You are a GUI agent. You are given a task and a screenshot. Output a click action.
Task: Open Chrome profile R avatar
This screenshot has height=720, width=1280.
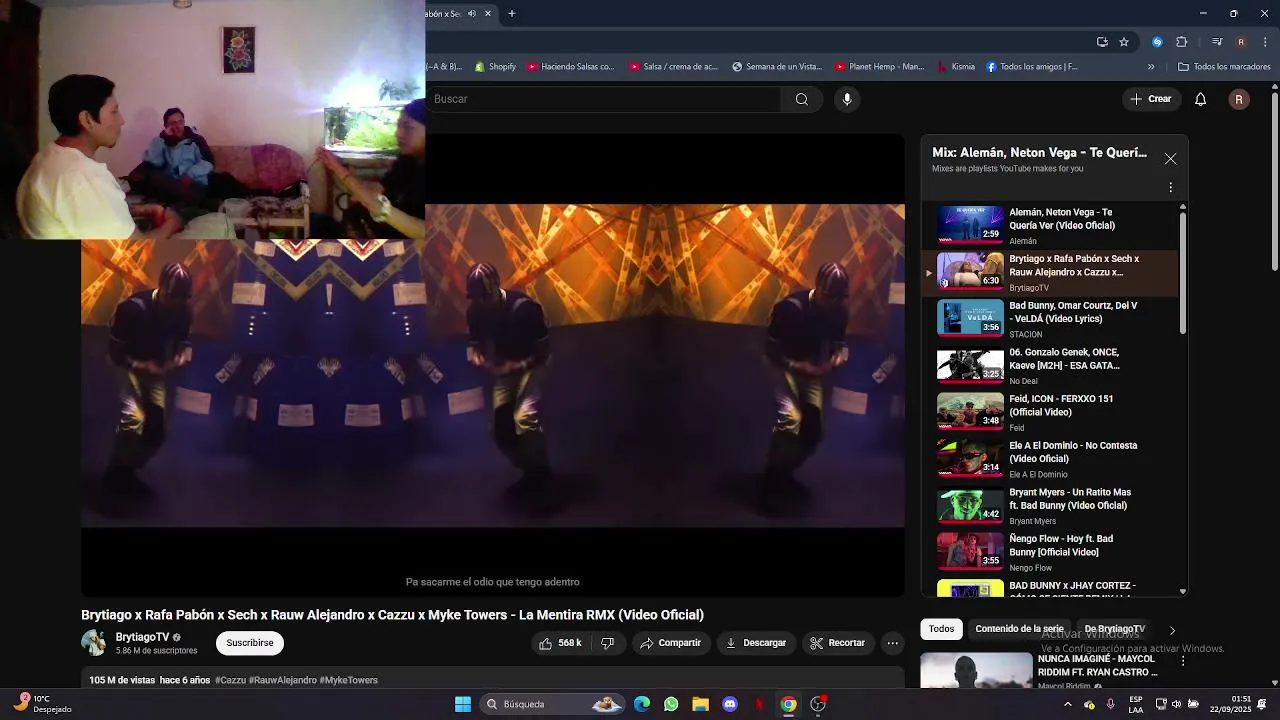1241,42
